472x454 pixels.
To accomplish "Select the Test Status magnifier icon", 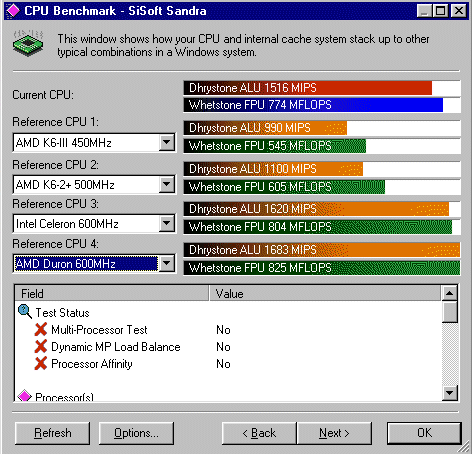I will [25, 312].
